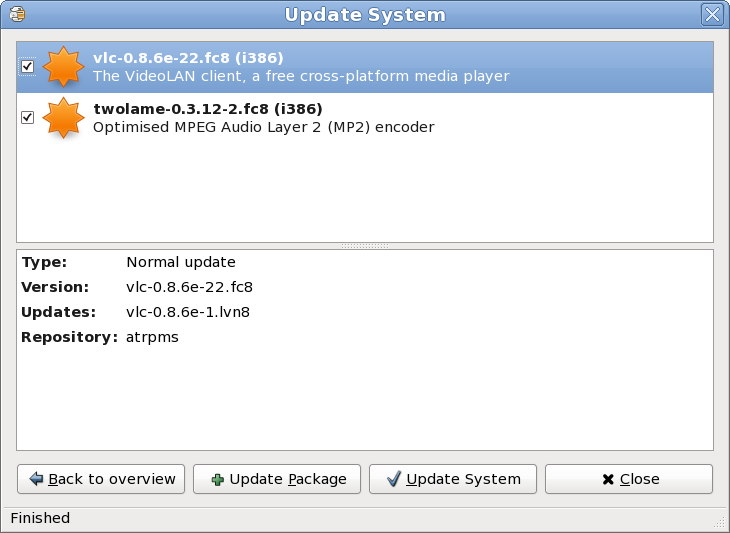Click the resize grip in the status bar corner
The width and height of the screenshot is (730, 533).
719,522
